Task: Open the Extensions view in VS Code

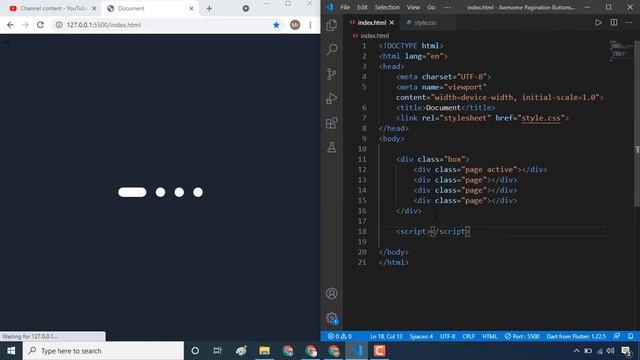Action: click(331, 123)
